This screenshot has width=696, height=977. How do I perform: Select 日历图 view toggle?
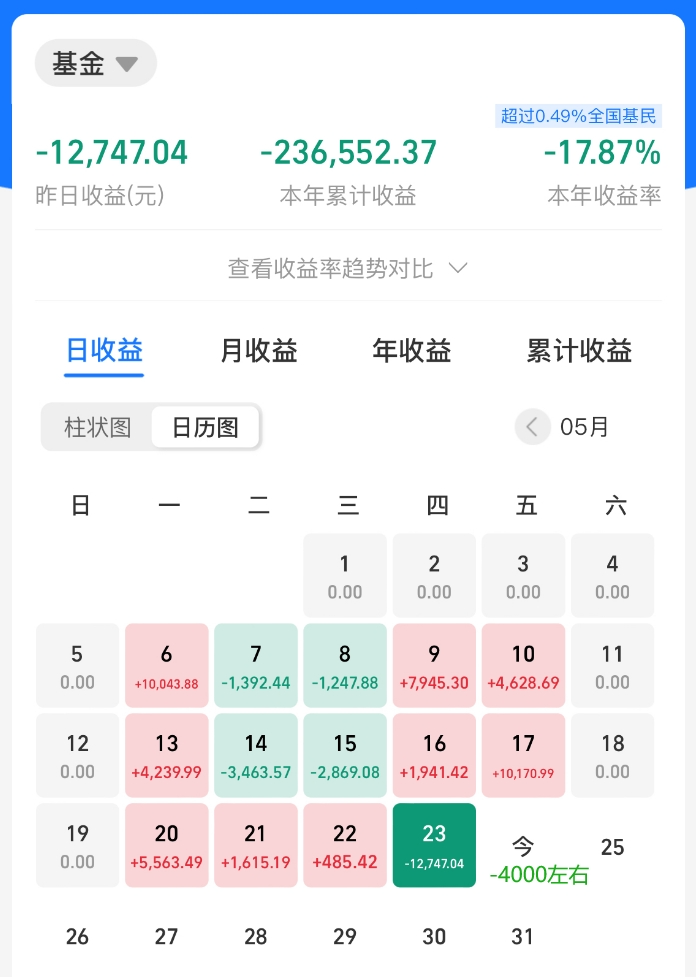205,427
